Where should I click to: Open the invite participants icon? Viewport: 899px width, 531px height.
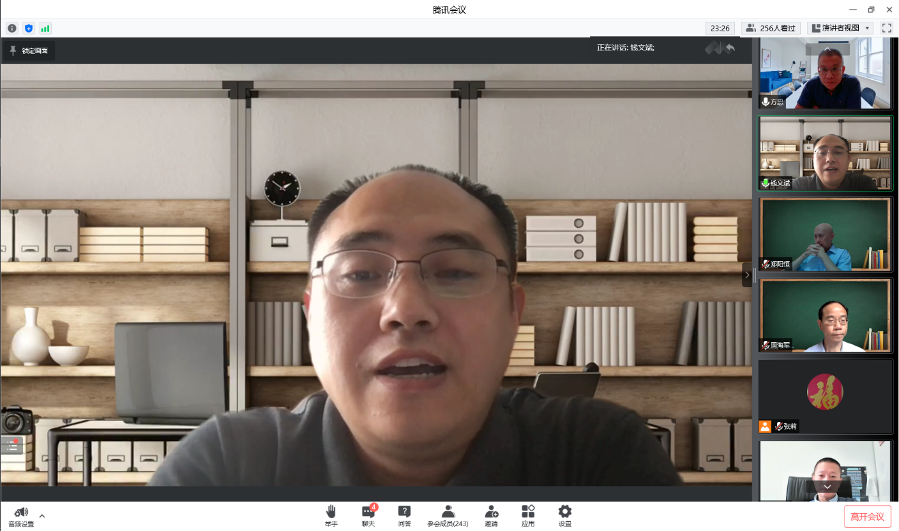click(x=491, y=512)
